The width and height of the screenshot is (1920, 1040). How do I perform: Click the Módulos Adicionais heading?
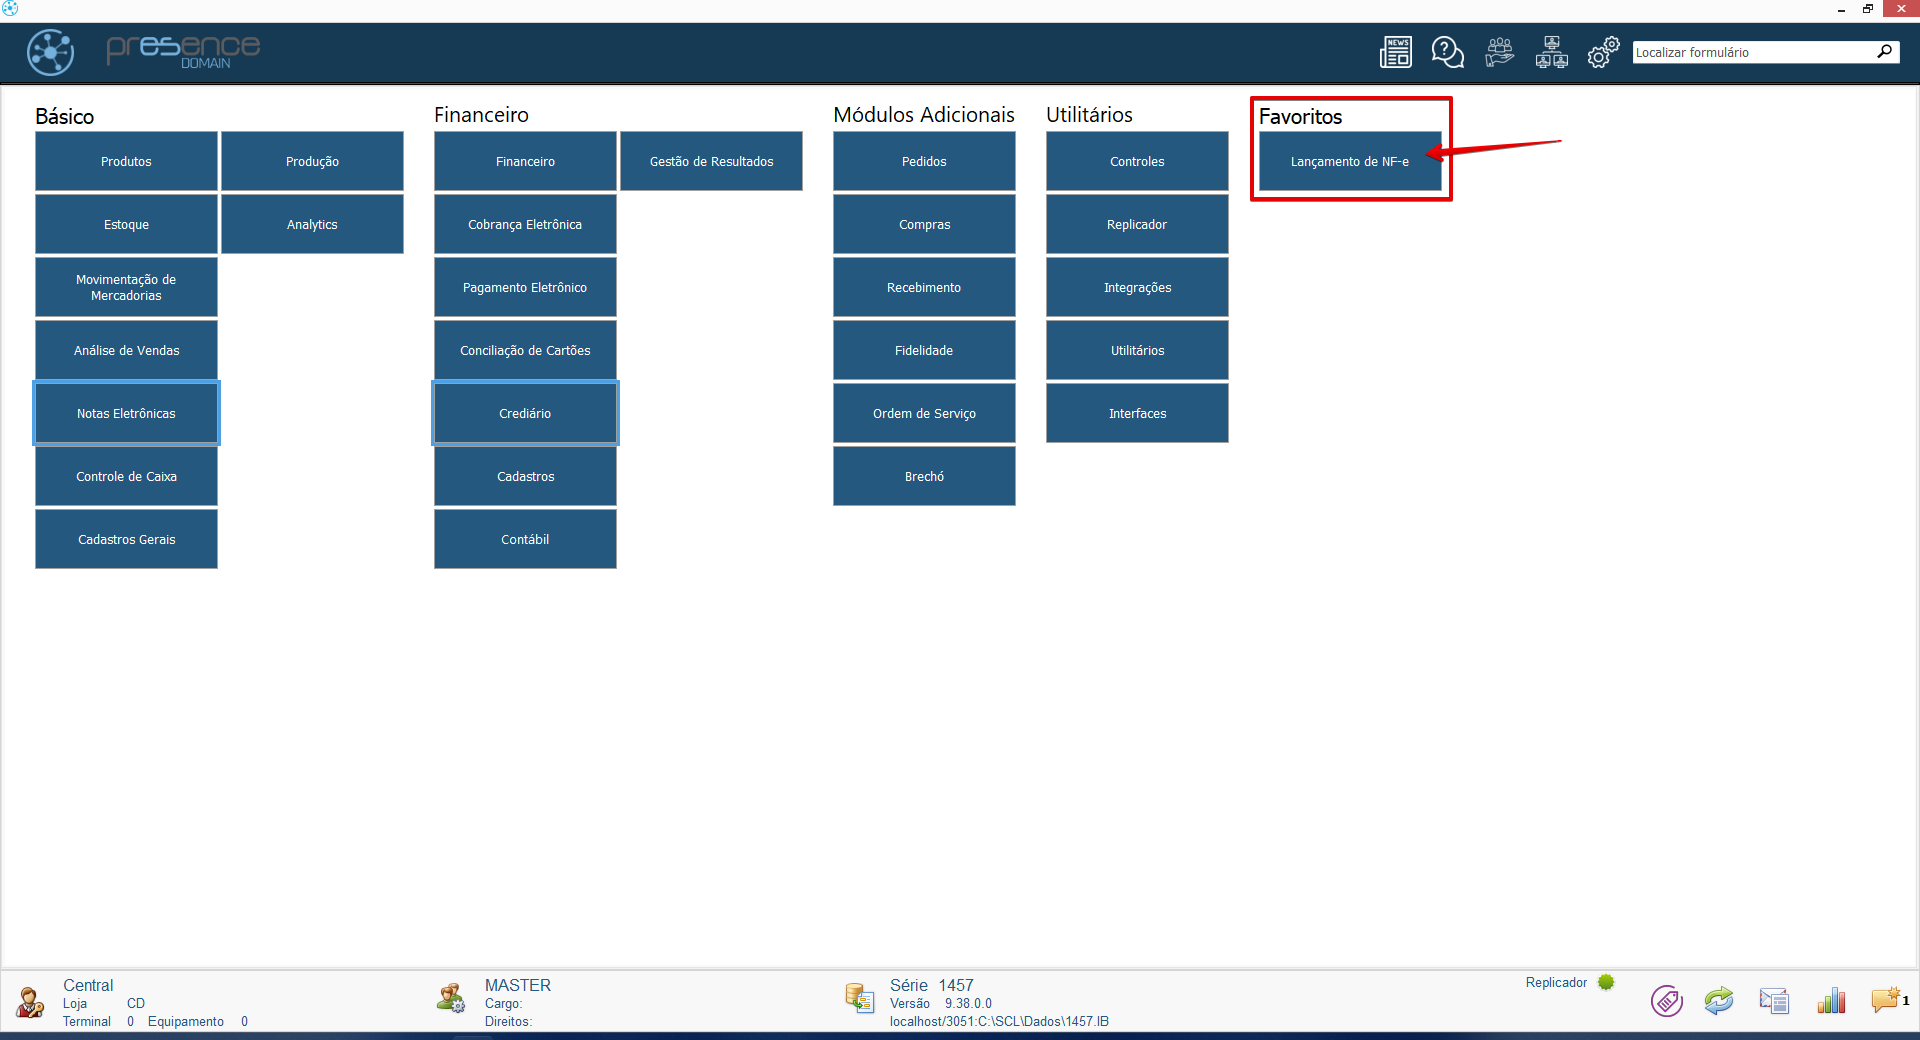click(x=924, y=115)
